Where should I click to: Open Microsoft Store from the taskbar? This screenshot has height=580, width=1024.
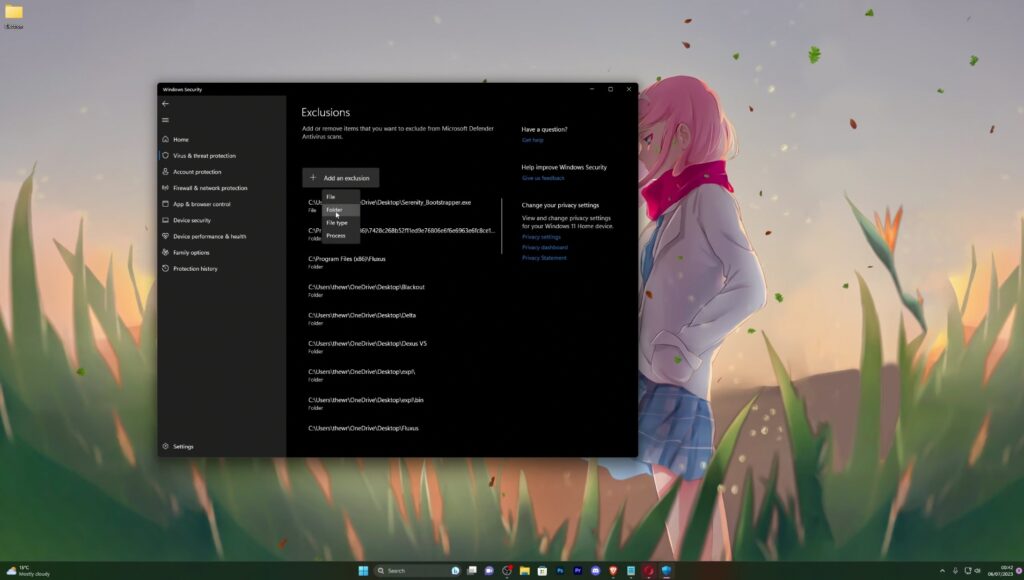[542, 571]
